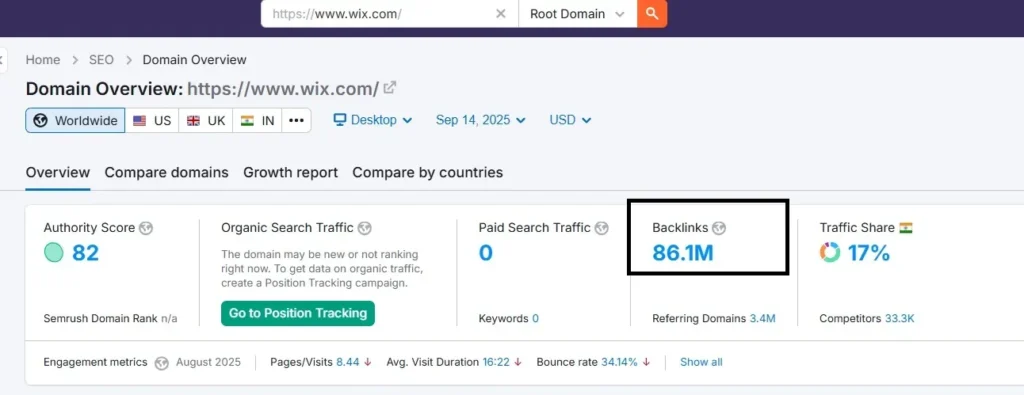Click Semrush Domain Rank n/a text

(x=110, y=319)
